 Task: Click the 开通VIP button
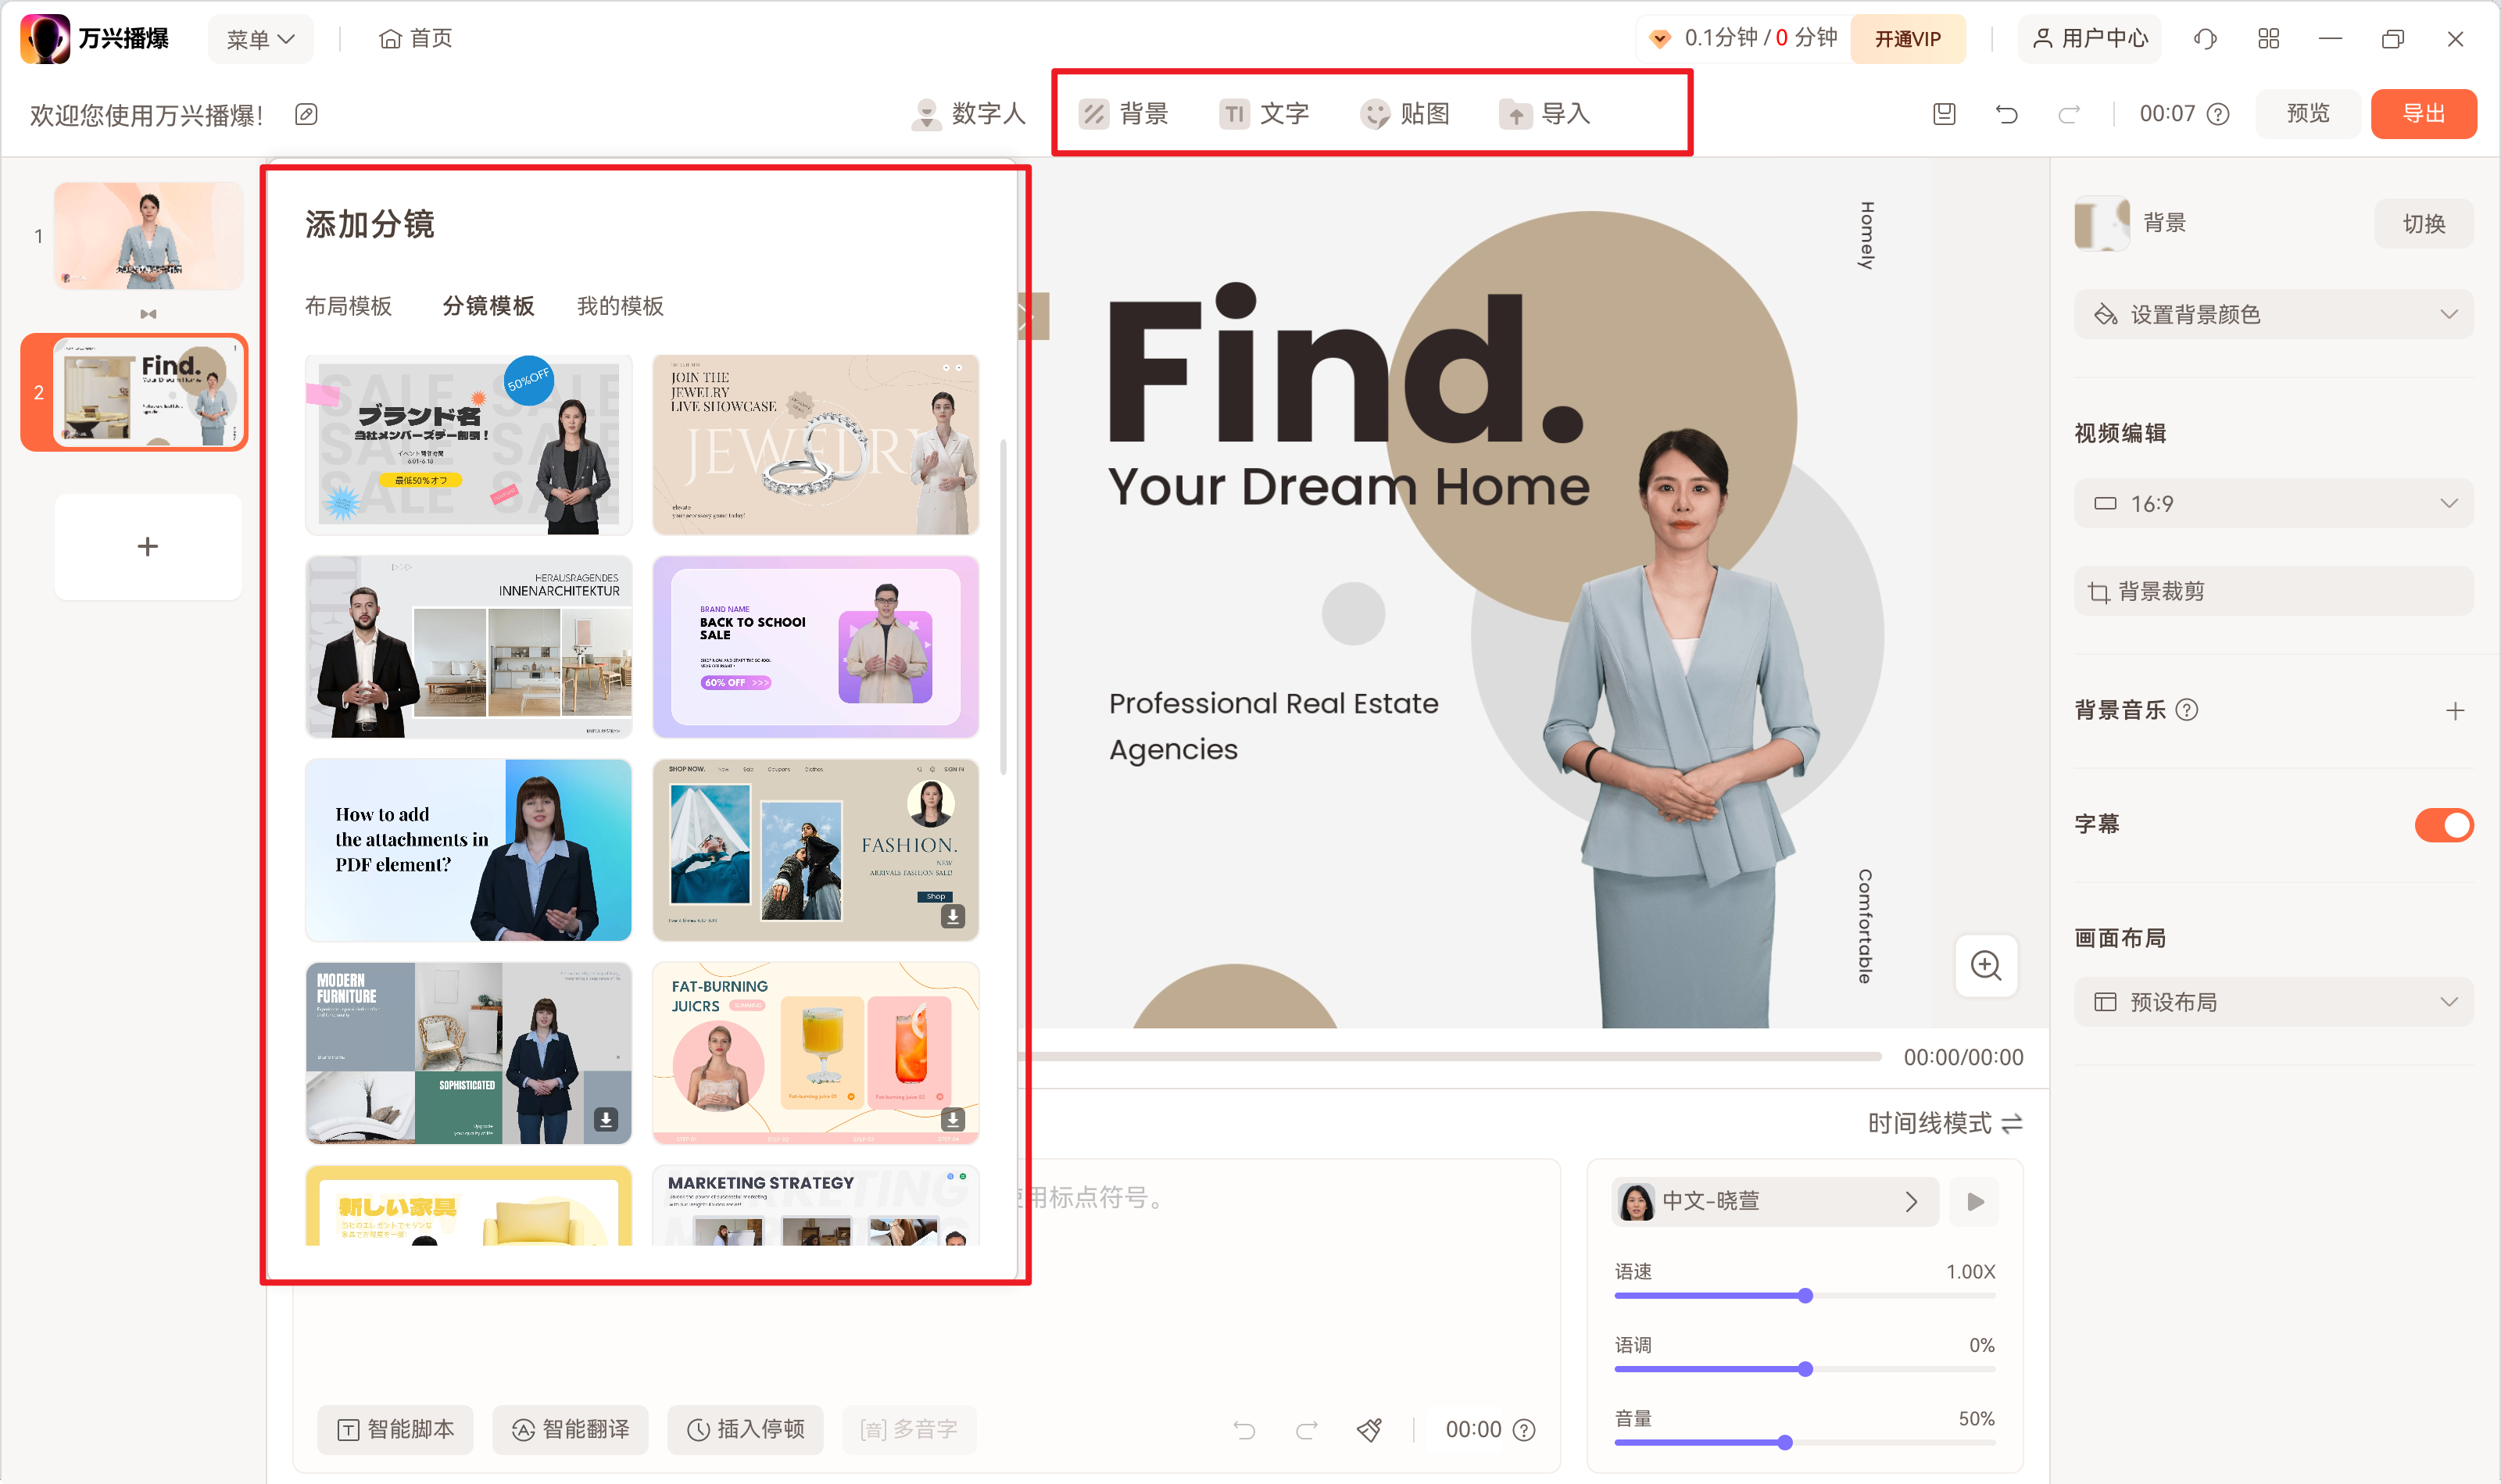tap(1907, 38)
